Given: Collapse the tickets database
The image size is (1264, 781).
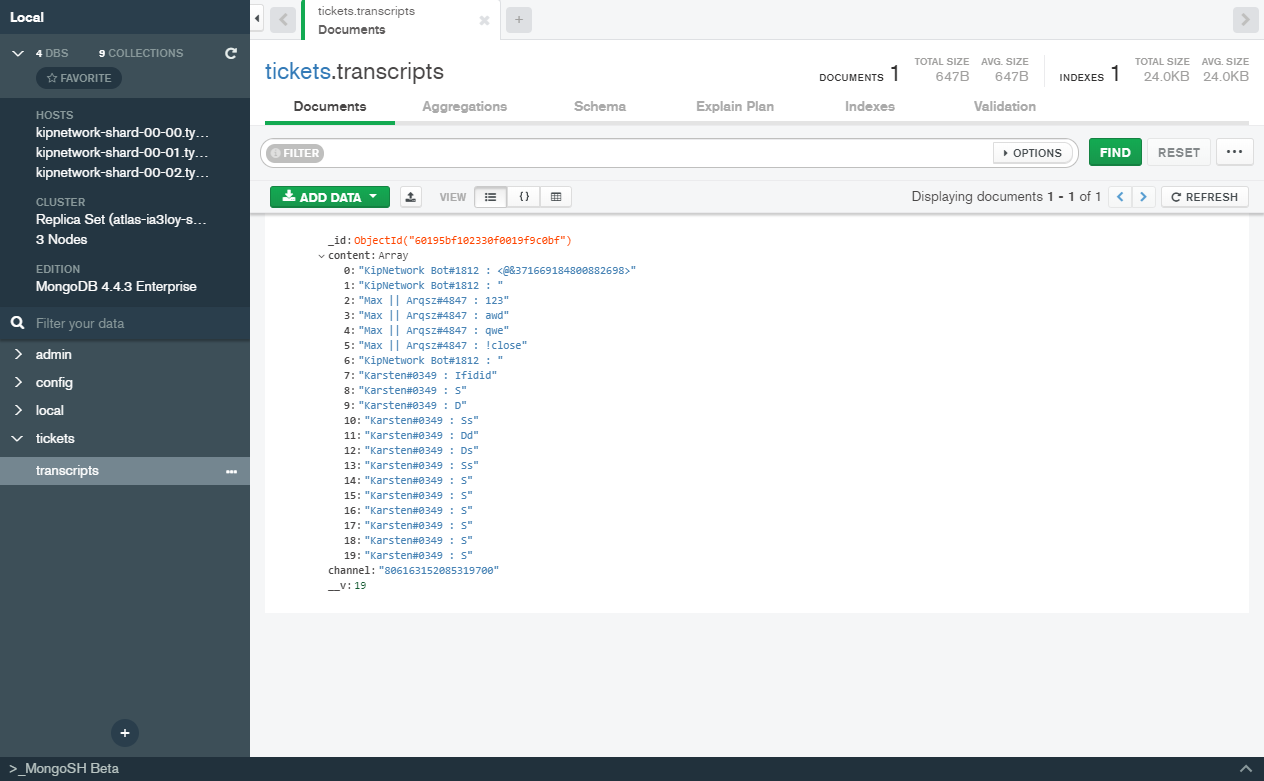Looking at the screenshot, I should [18, 439].
